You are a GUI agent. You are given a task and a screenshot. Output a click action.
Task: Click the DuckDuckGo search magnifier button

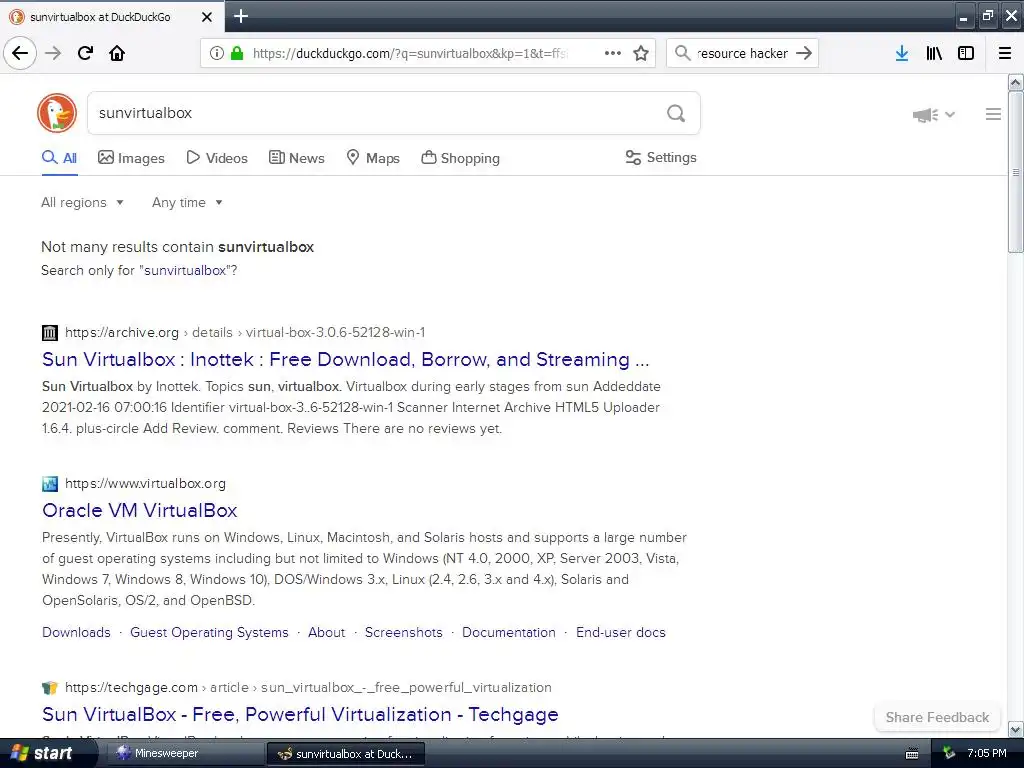click(x=676, y=113)
